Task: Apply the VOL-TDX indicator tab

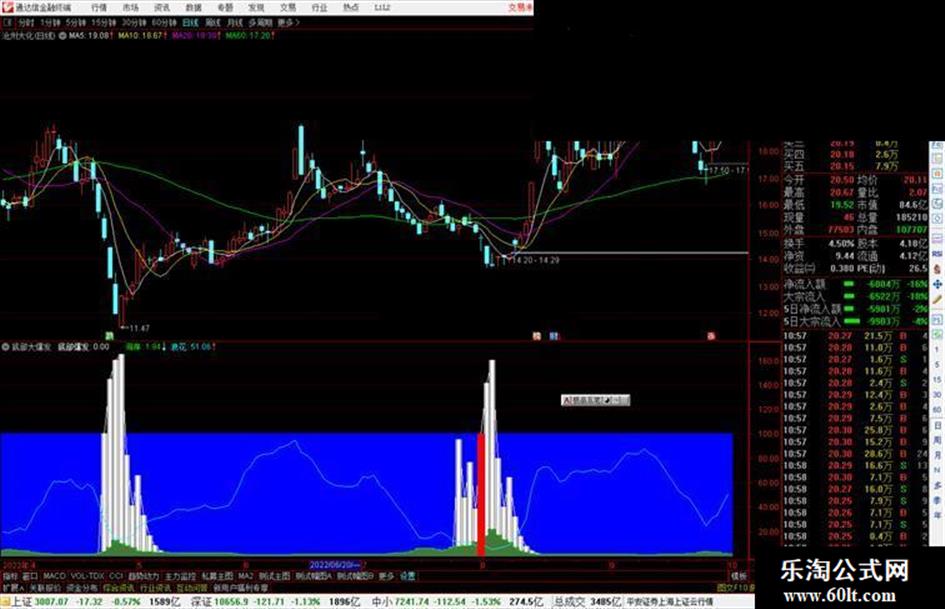Action: [x=88, y=576]
